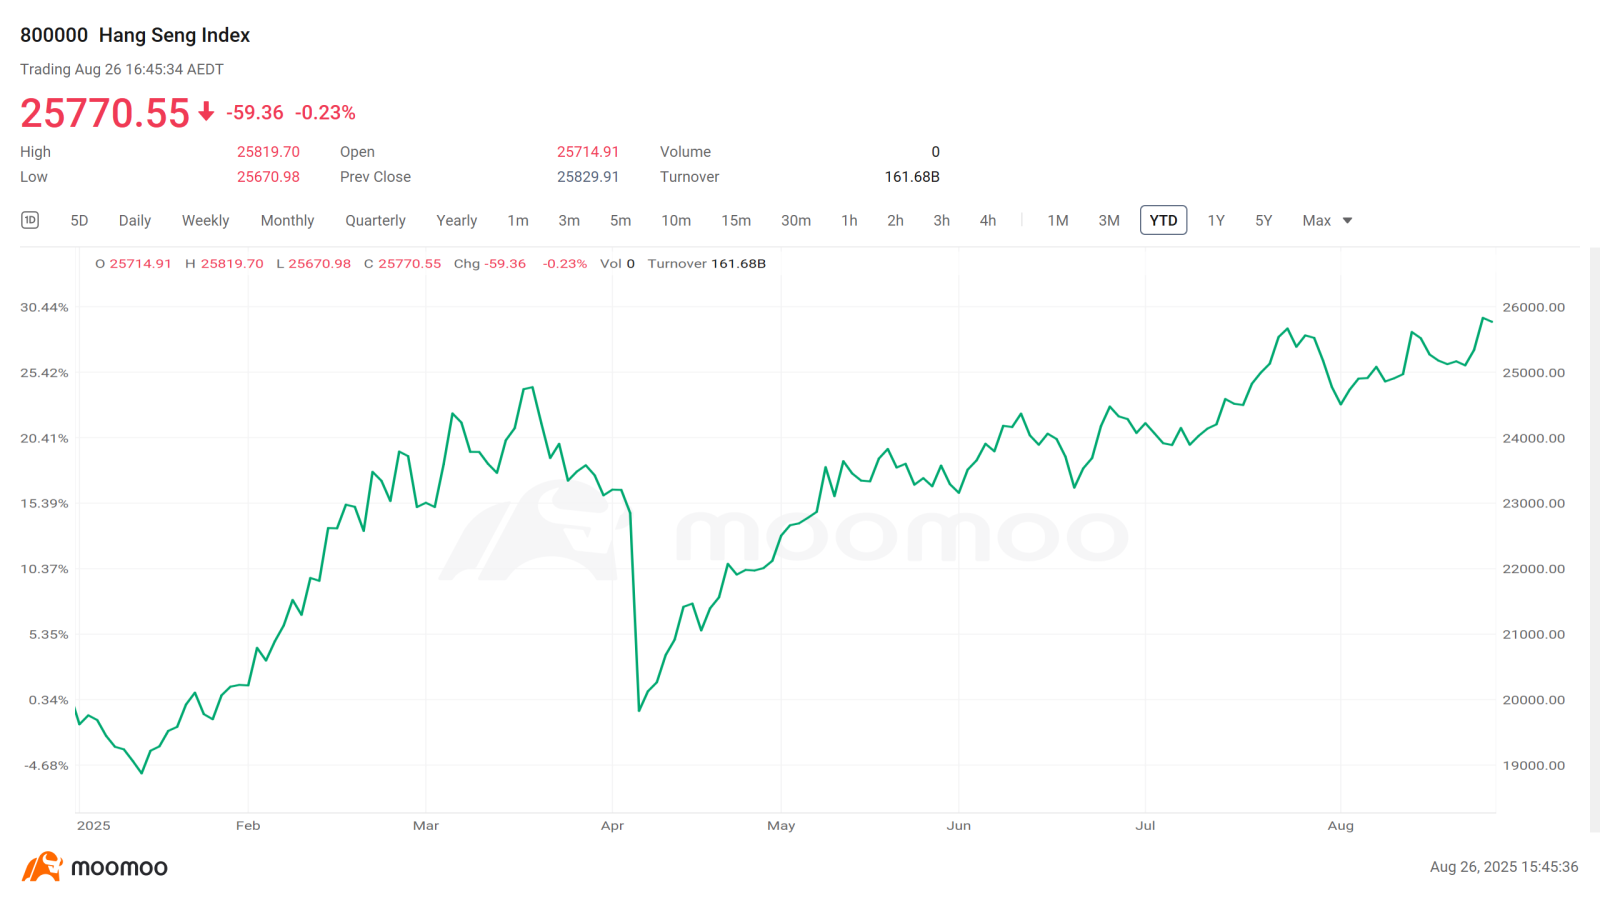Click the moomoo logo at bottom left
Image resolution: width=1600 pixels, height=900 pixels.
click(x=95, y=867)
